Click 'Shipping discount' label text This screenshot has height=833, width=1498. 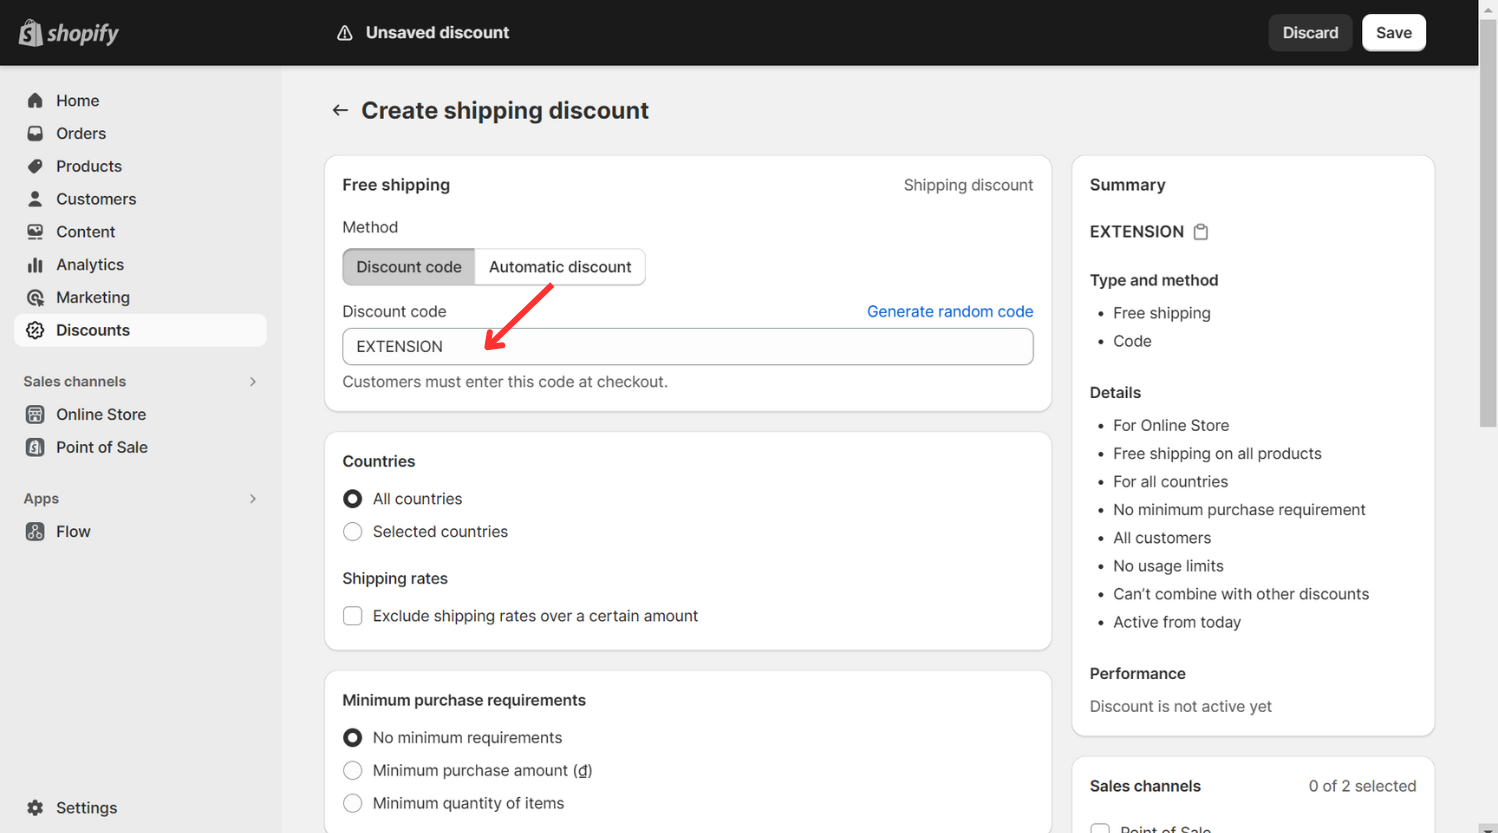(x=968, y=185)
